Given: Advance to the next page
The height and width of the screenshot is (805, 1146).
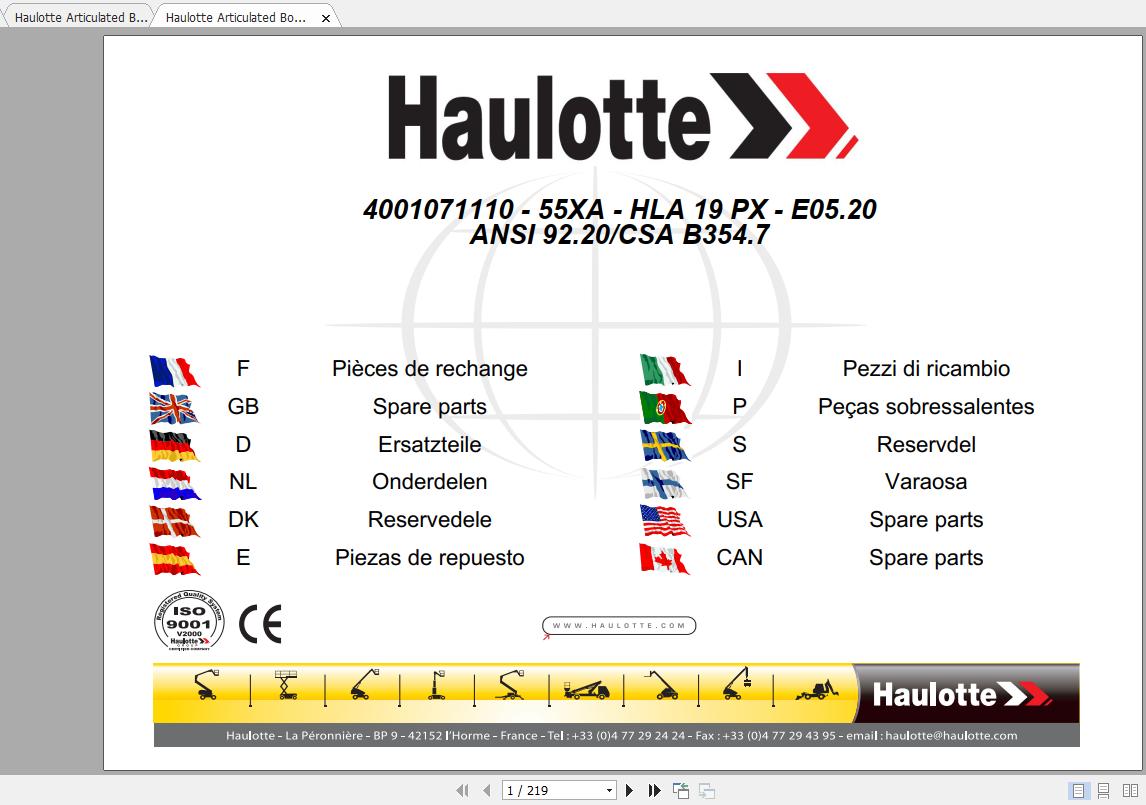Looking at the screenshot, I should [629, 790].
